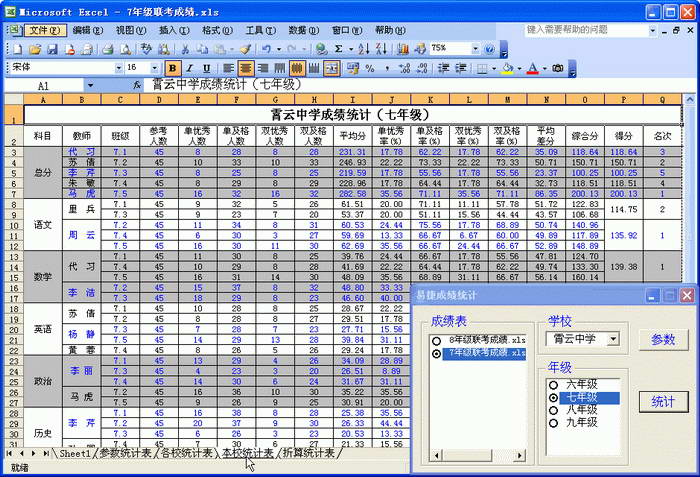The height and width of the screenshot is (477, 700).
Task: Open the 帮助(H) menu
Action: pyautogui.click(x=390, y=30)
